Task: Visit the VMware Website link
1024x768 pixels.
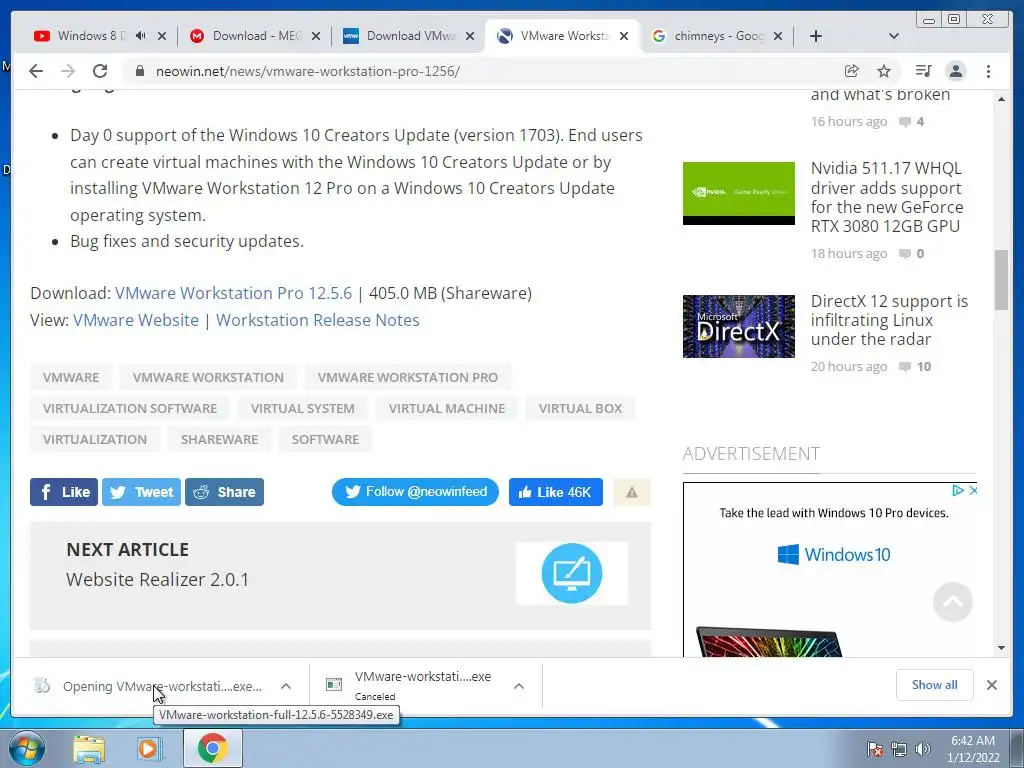Action: (136, 320)
